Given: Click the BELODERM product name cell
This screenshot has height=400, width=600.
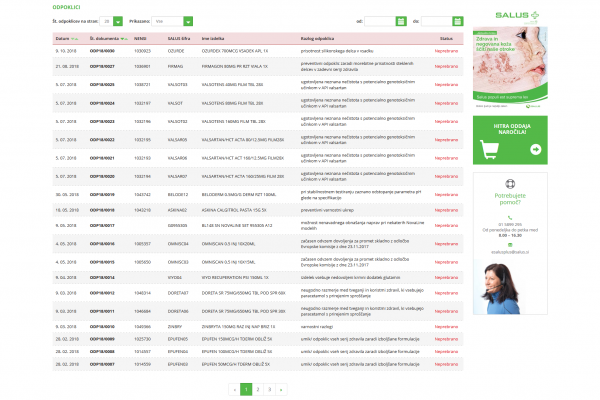Looking at the screenshot, I should (x=239, y=195).
